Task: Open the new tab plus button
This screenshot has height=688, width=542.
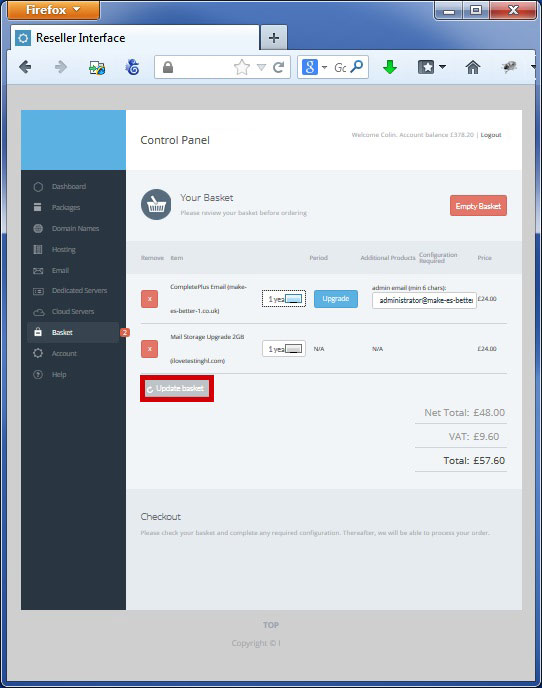Action: coord(274,38)
